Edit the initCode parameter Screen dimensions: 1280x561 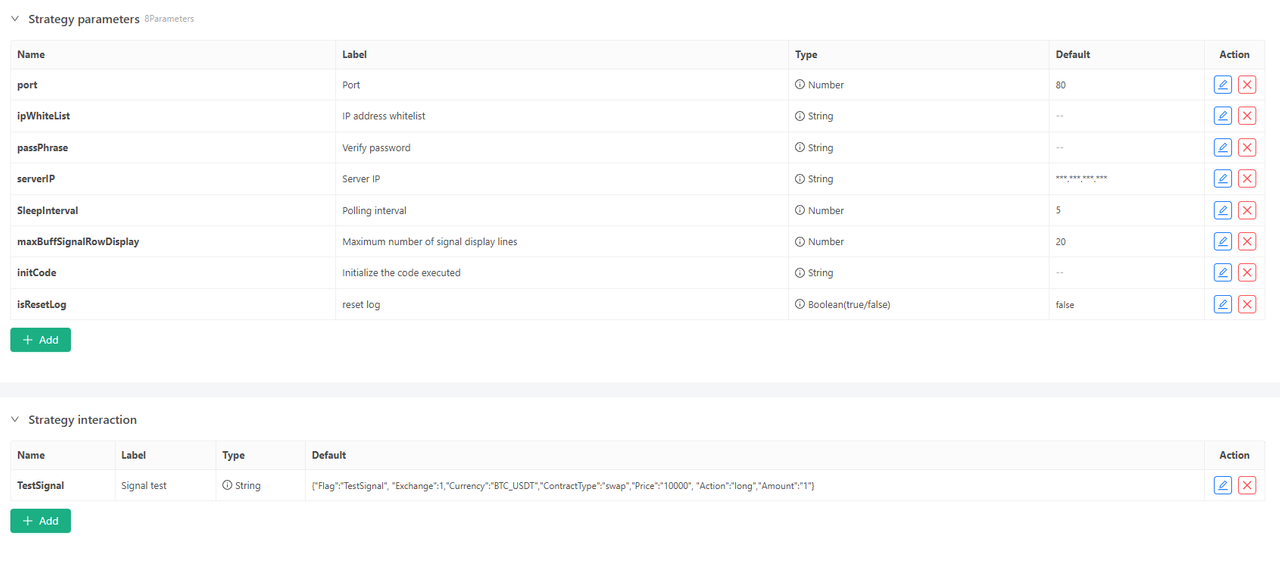[x=1222, y=273]
